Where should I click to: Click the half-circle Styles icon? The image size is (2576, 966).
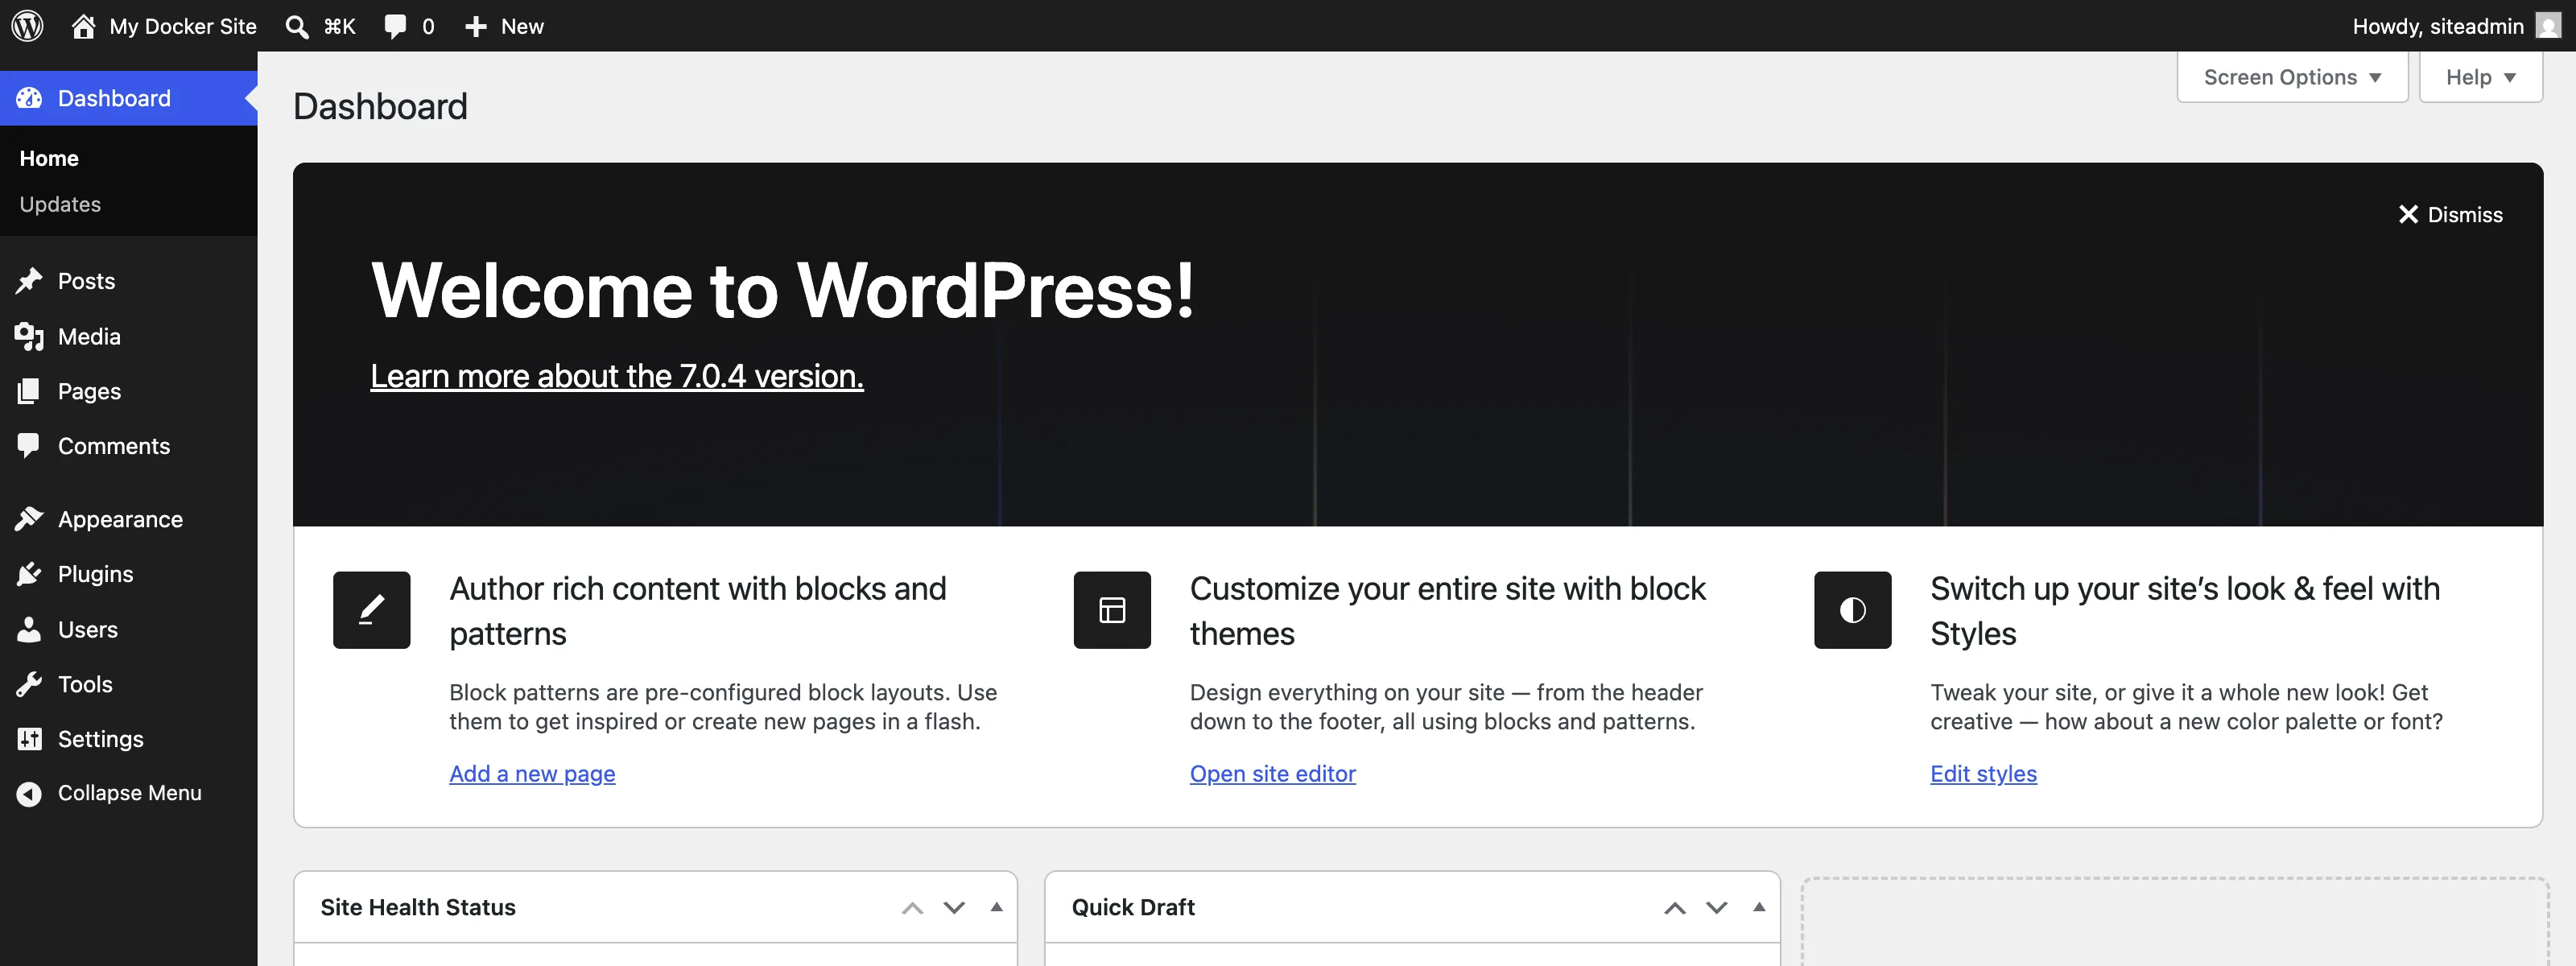coord(1852,610)
